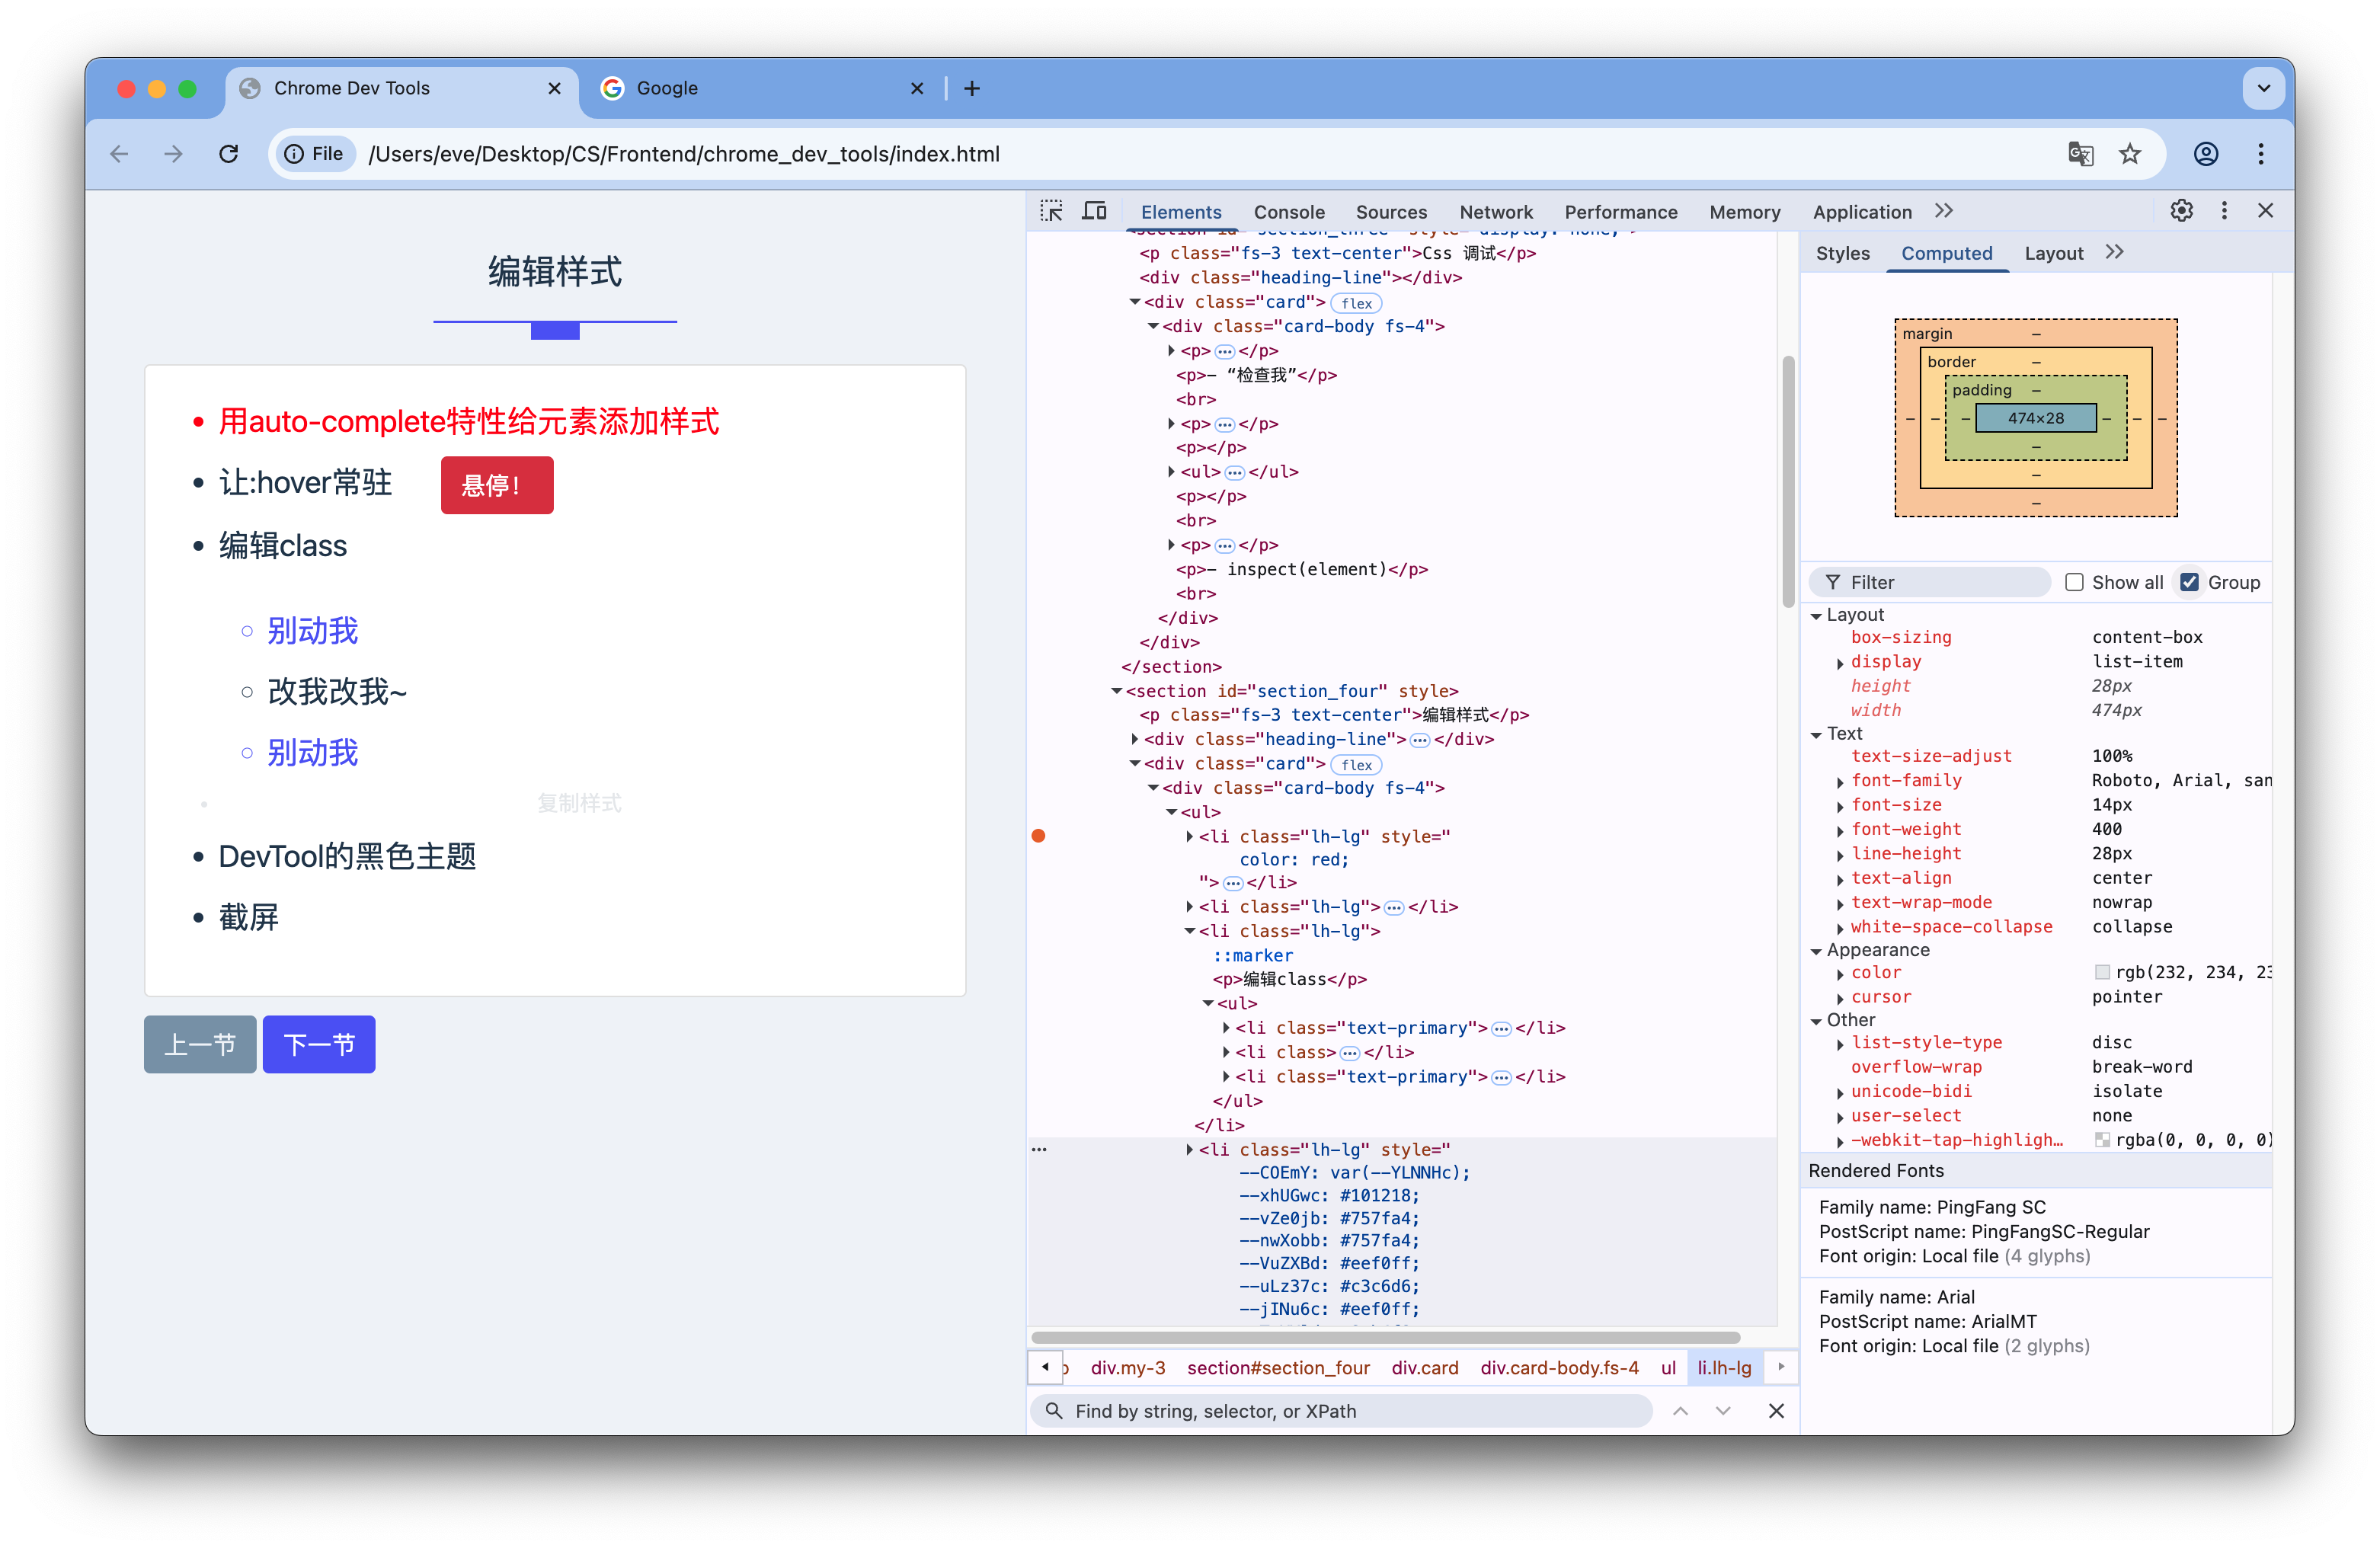The width and height of the screenshot is (2380, 1548).
Task: Click the color property swatch
Action: click(x=2102, y=973)
